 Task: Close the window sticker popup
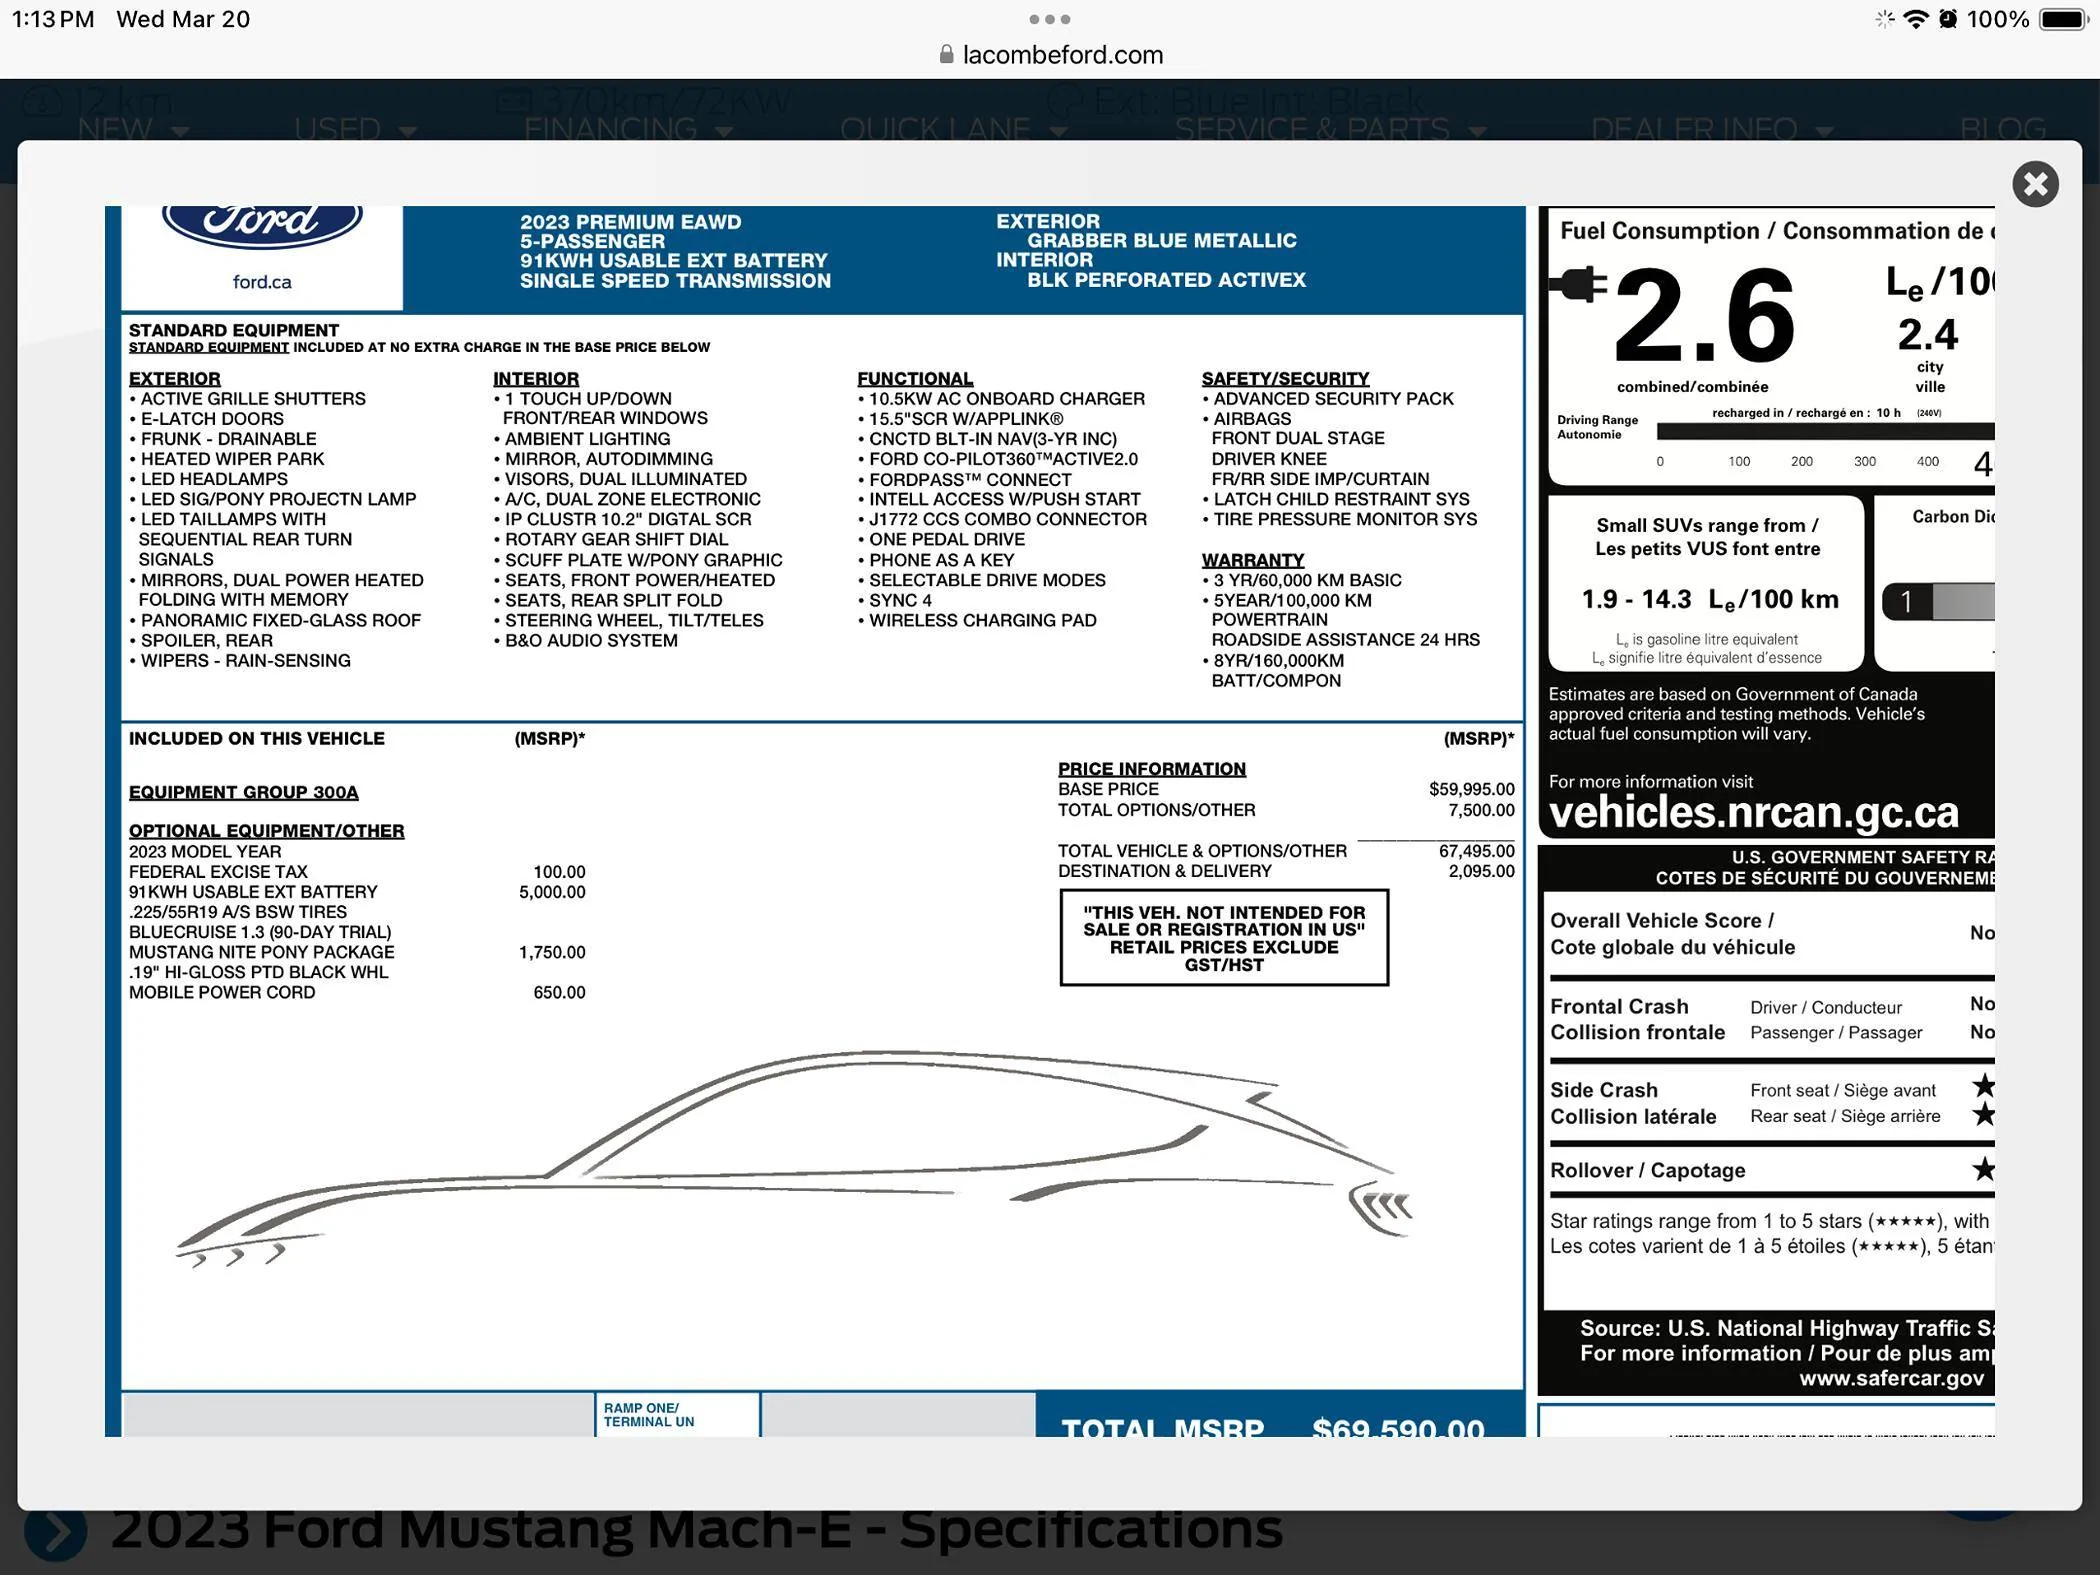click(2035, 184)
